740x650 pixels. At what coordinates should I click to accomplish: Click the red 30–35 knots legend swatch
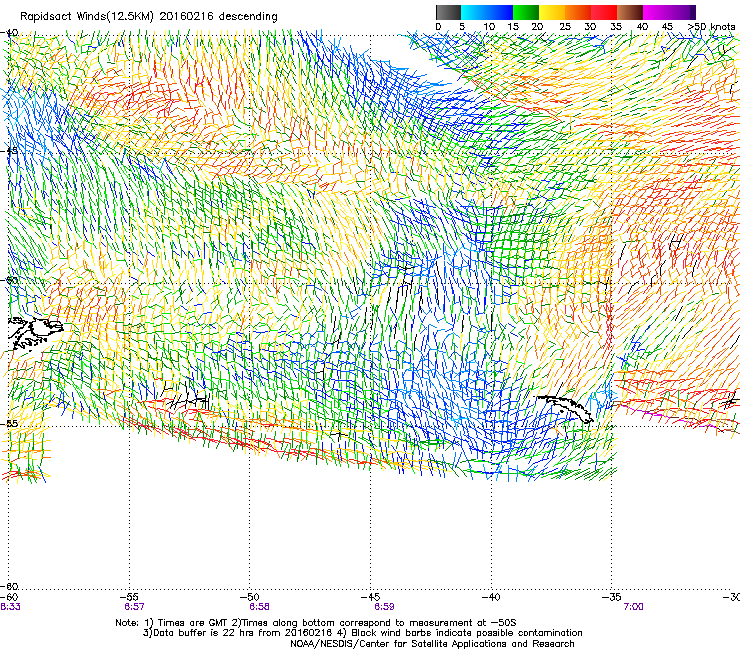(604, 12)
